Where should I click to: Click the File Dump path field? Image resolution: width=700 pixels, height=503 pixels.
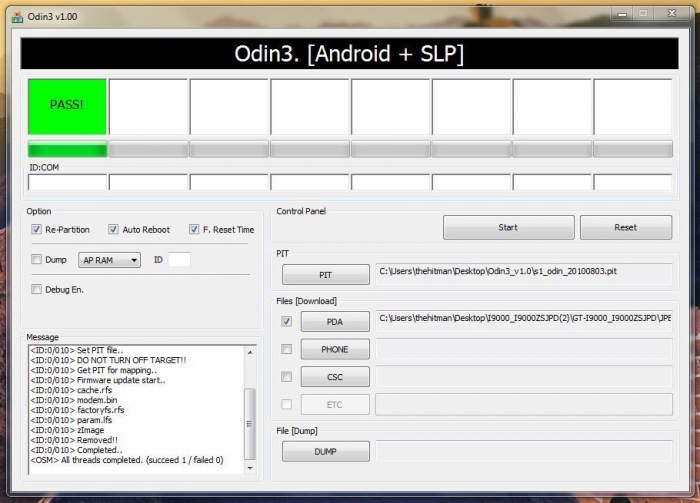point(524,451)
